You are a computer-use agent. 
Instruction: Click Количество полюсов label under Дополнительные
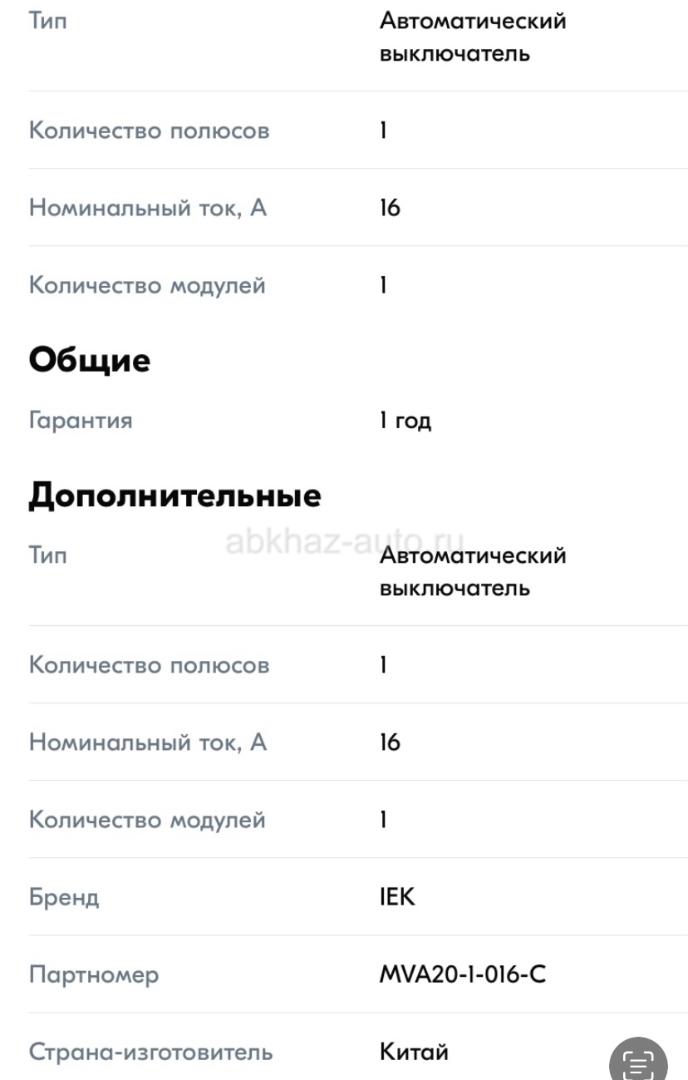(x=149, y=665)
